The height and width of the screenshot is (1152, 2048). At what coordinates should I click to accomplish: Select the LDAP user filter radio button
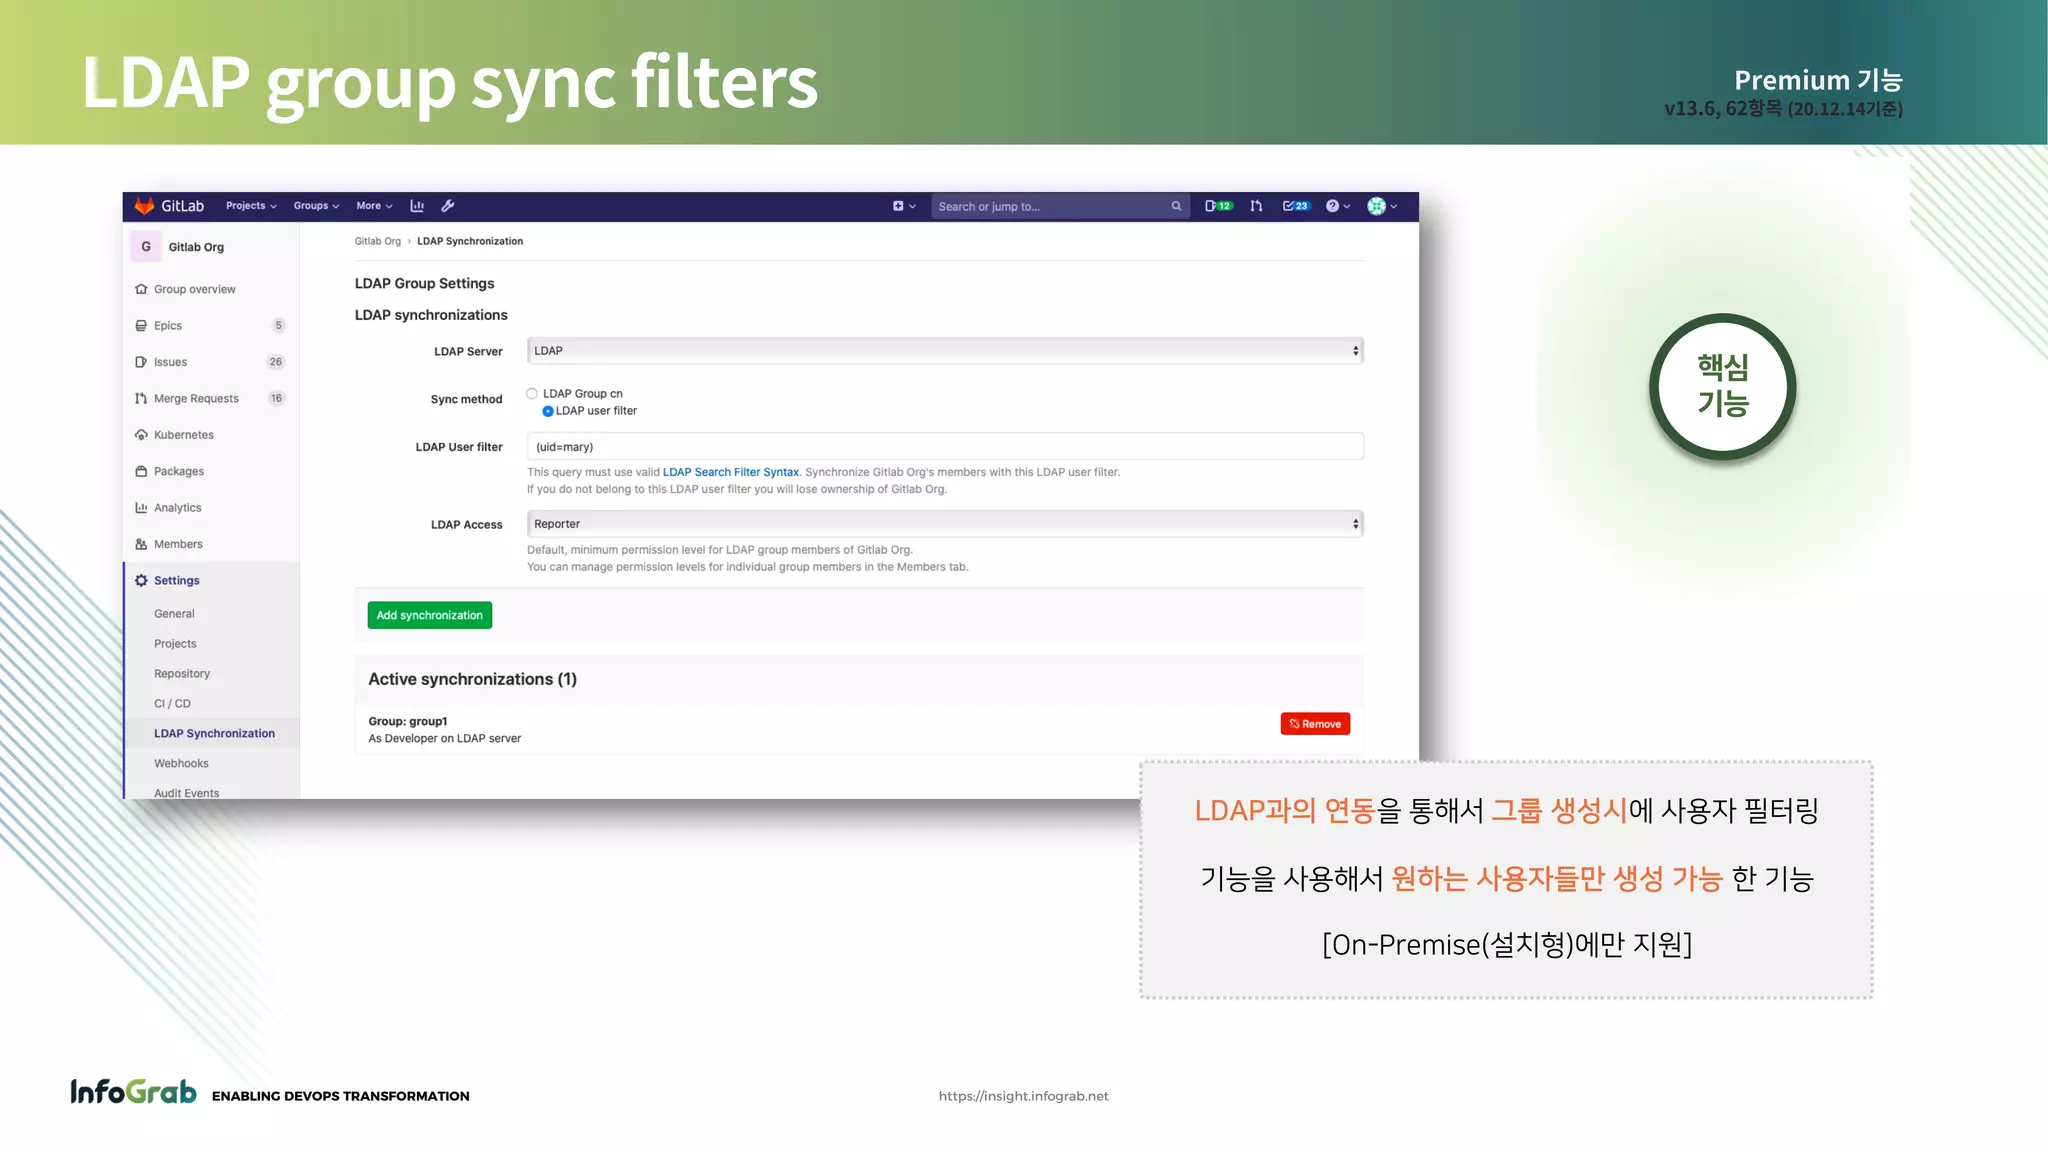tap(548, 411)
